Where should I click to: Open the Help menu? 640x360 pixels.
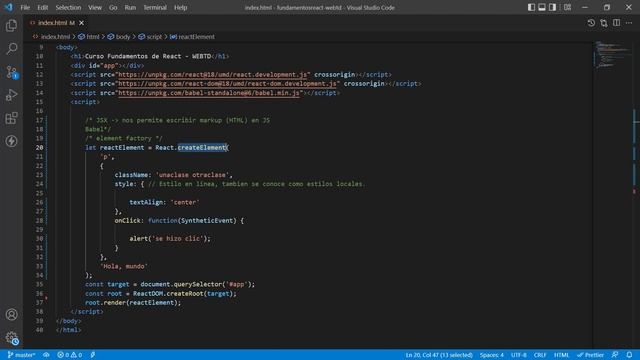(x=180, y=7)
